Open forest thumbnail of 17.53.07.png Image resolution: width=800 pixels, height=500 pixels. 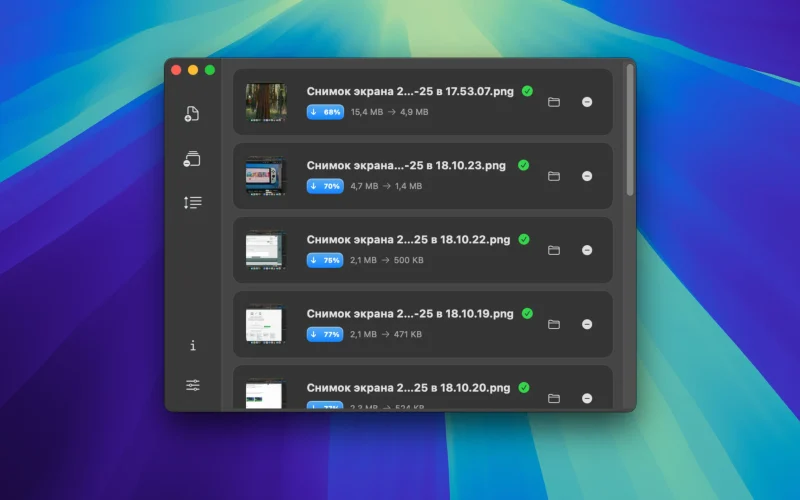(x=266, y=103)
